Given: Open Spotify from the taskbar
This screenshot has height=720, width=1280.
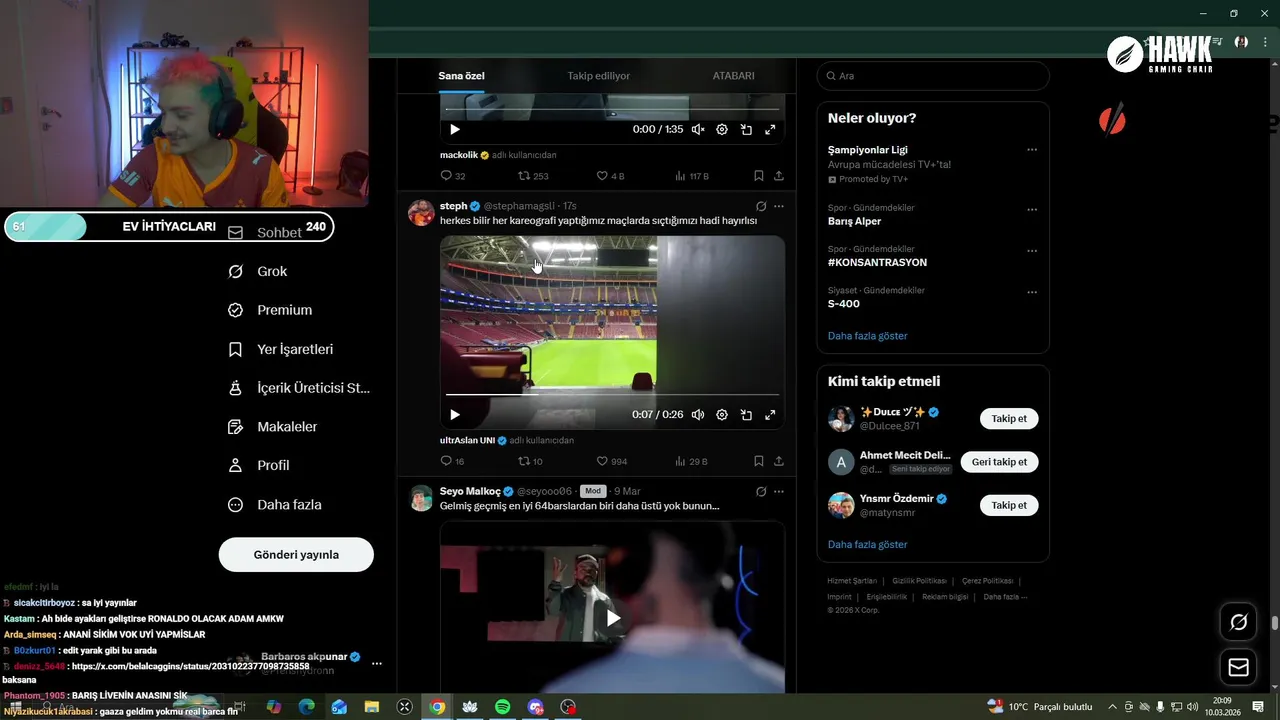Looking at the screenshot, I should tap(503, 707).
